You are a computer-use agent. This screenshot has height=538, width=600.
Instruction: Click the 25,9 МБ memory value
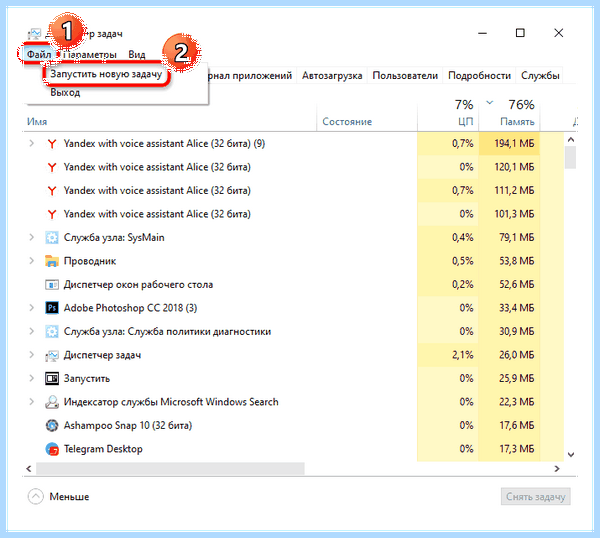(x=516, y=378)
